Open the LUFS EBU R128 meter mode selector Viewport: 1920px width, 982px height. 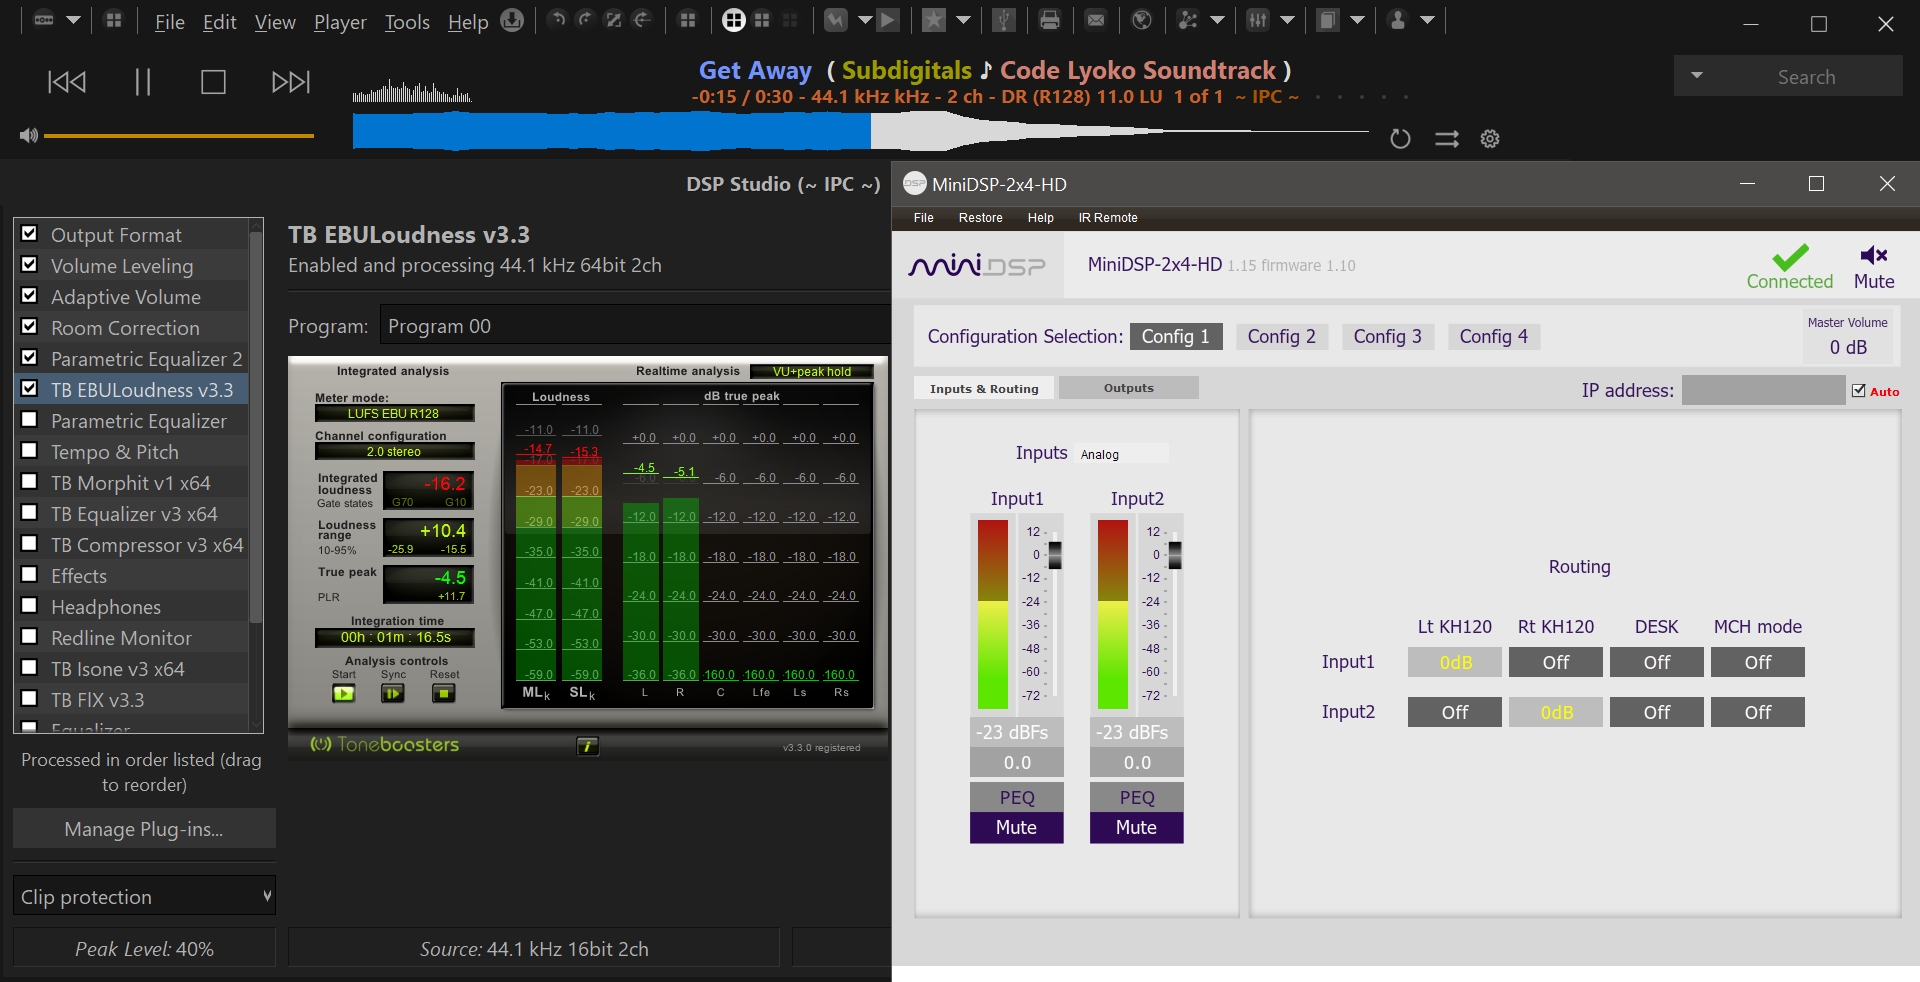tap(394, 413)
